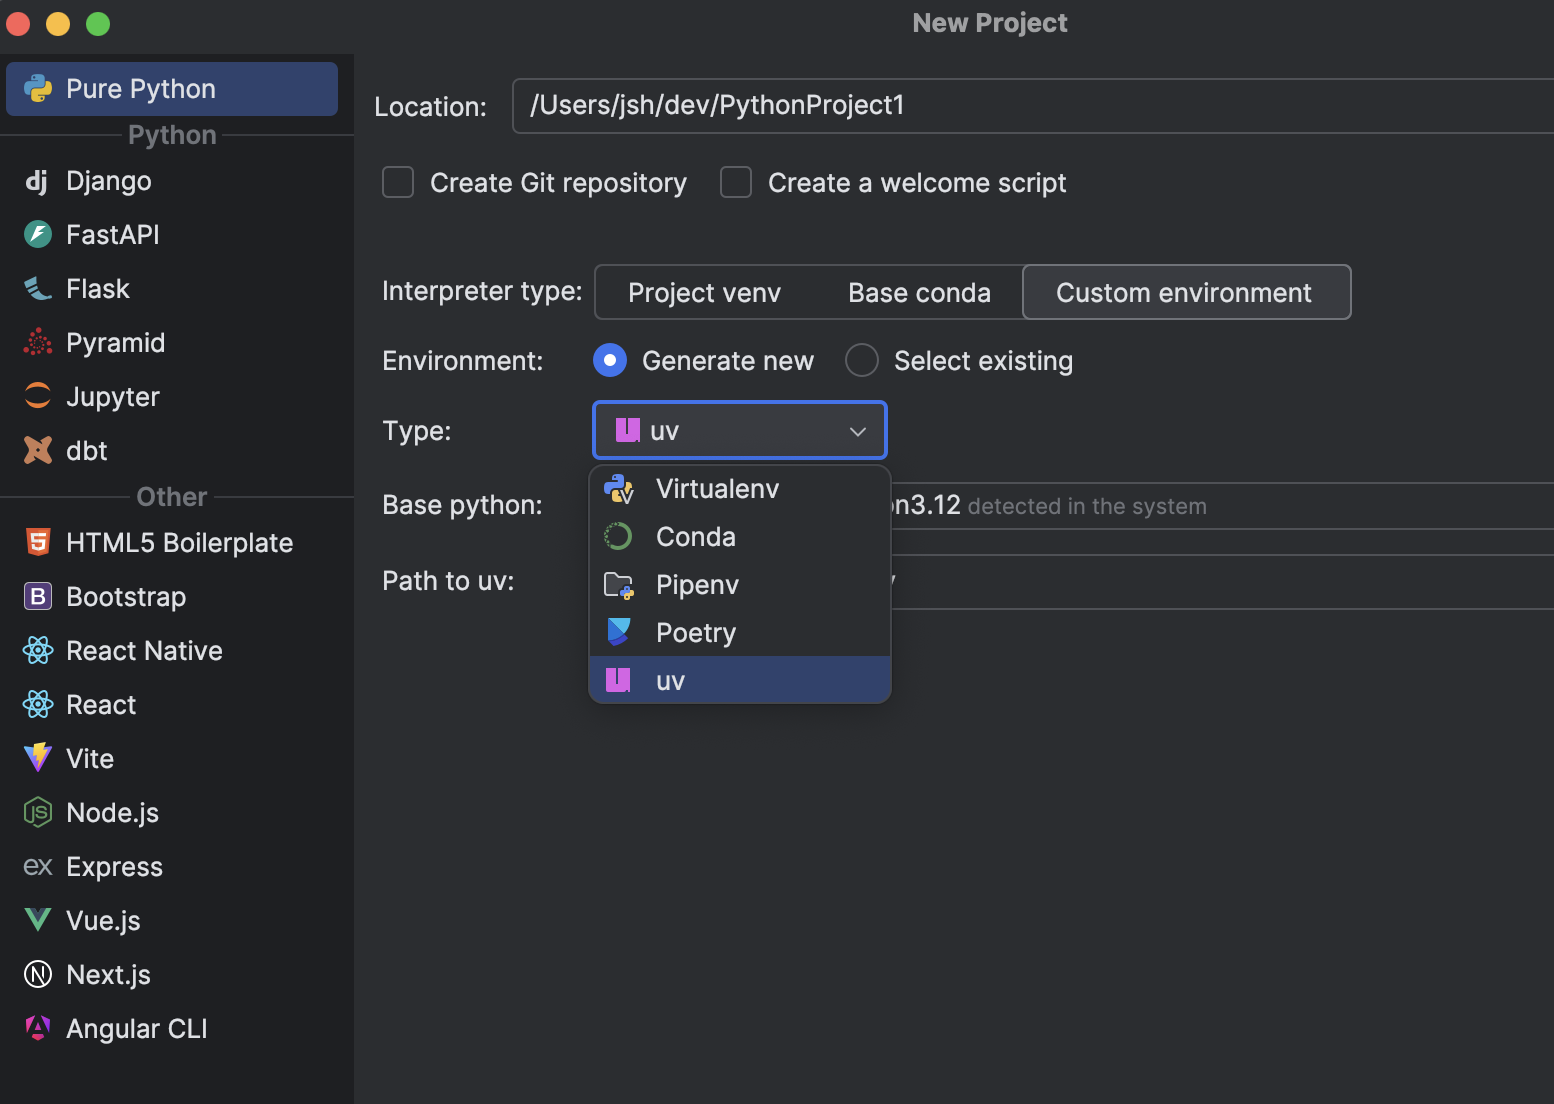Viewport: 1554px width, 1104px height.
Task: Click the Pyramid red dots icon
Action: [x=38, y=343]
